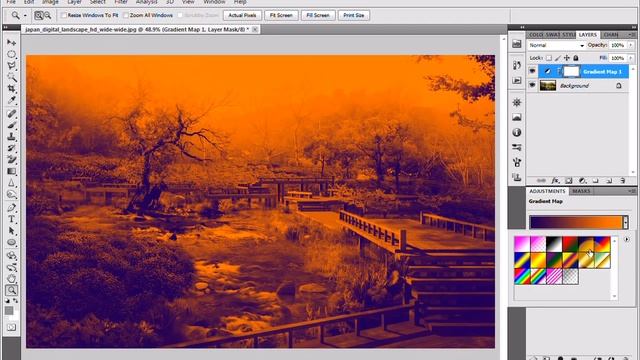640x360 pixels.
Task: Open gradient presets flyout menu arrow
Action: (627, 240)
